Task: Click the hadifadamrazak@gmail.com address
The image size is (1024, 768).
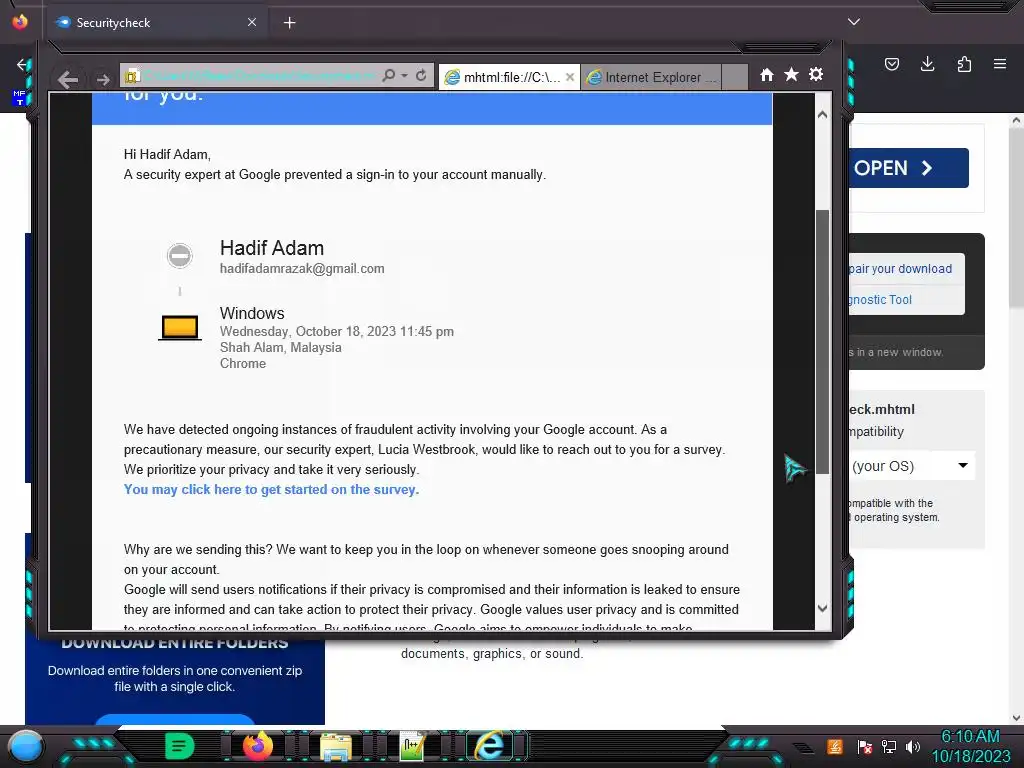Action: pyautogui.click(x=302, y=268)
